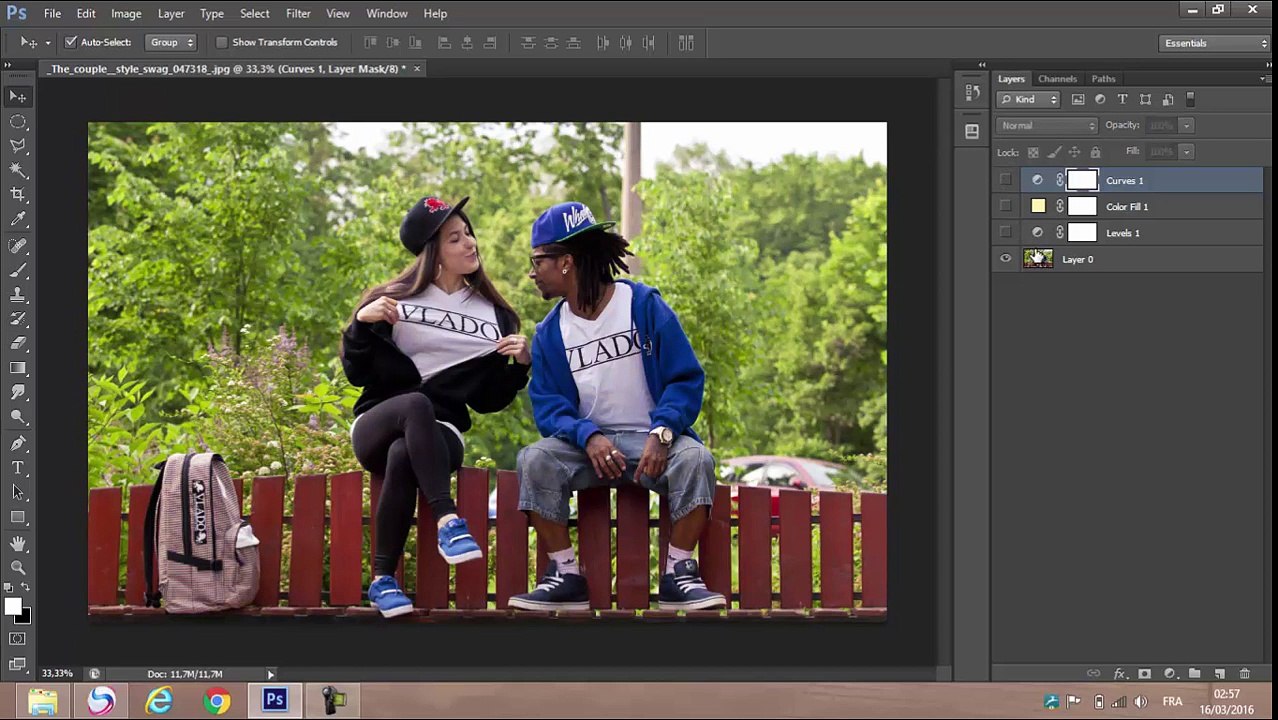Open the Filter menu
This screenshot has width=1278, height=720.
pos(298,13)
